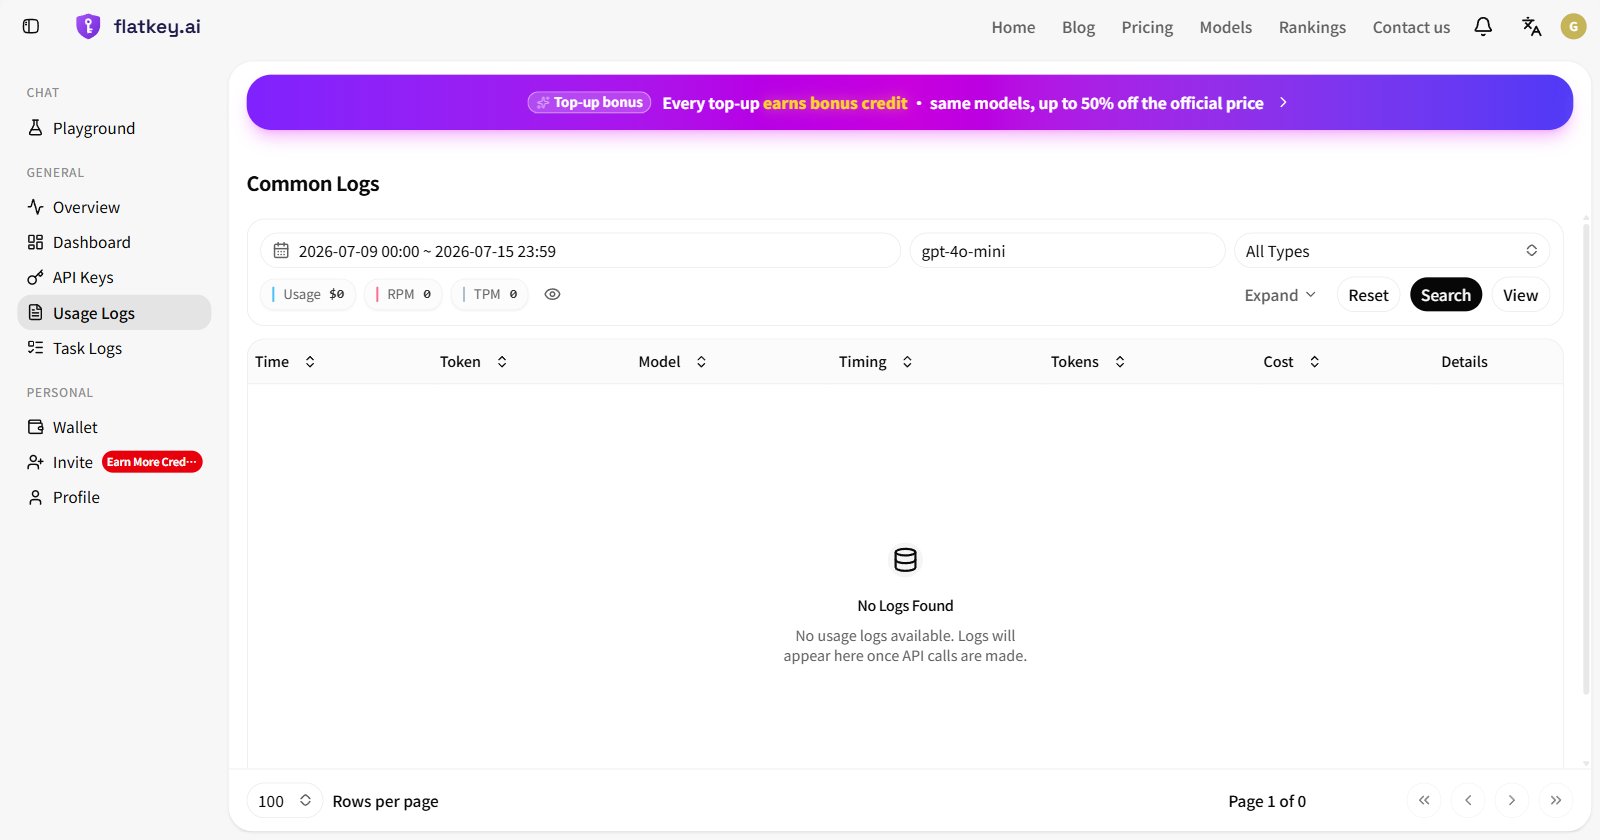Sort logs by Model column
The height and width of the screenshot is (840, 1600).
tap(673, 362)
